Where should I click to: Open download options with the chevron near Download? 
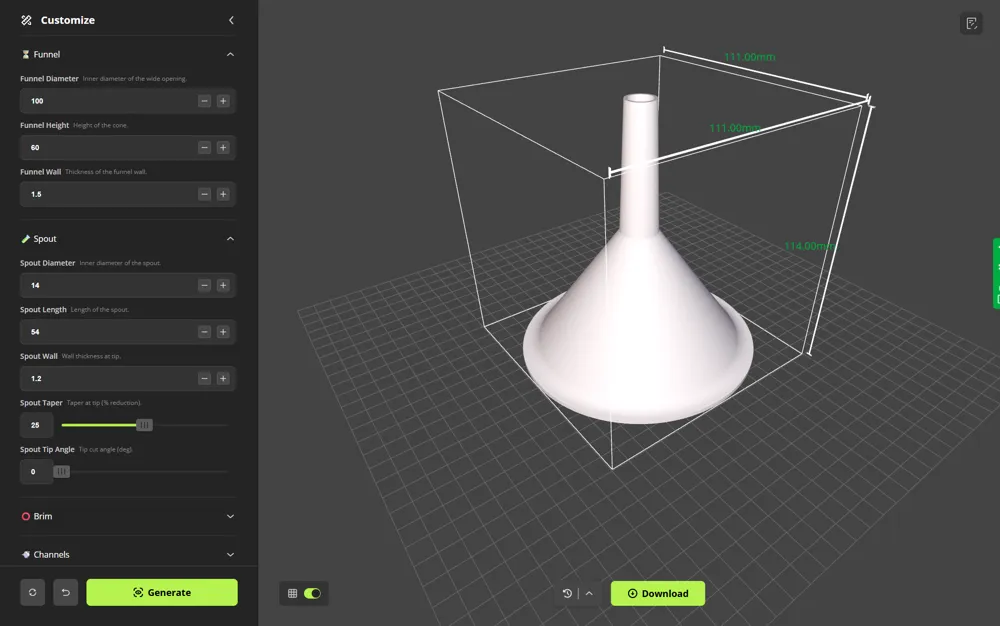point(589,593)
